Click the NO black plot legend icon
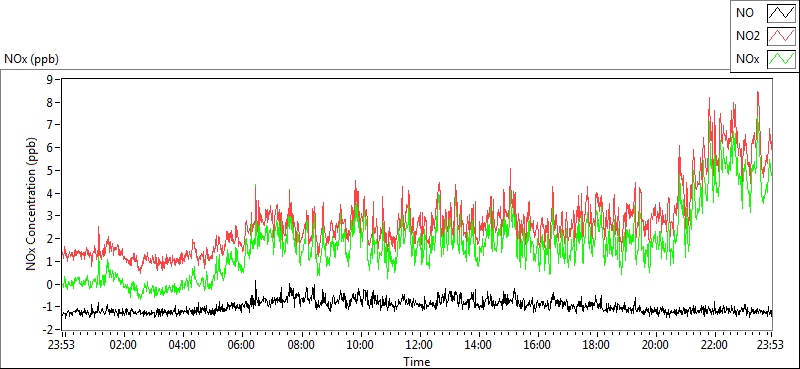Image resolution: width=800 pixels, height=369 pixels. [782, 13]
